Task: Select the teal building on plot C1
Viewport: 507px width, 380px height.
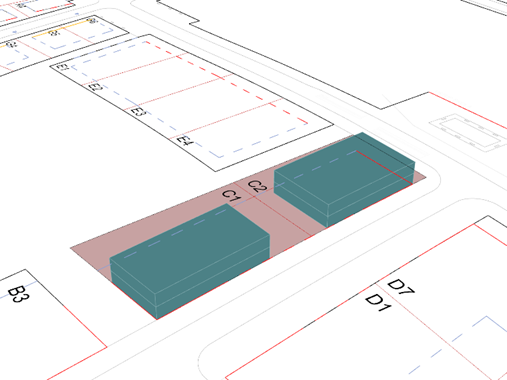Action: (190, 262)
